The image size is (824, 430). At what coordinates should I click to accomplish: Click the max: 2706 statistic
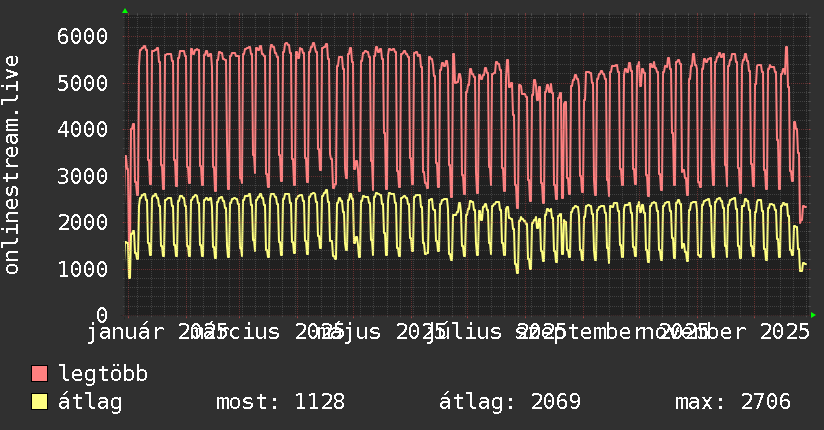733,402
